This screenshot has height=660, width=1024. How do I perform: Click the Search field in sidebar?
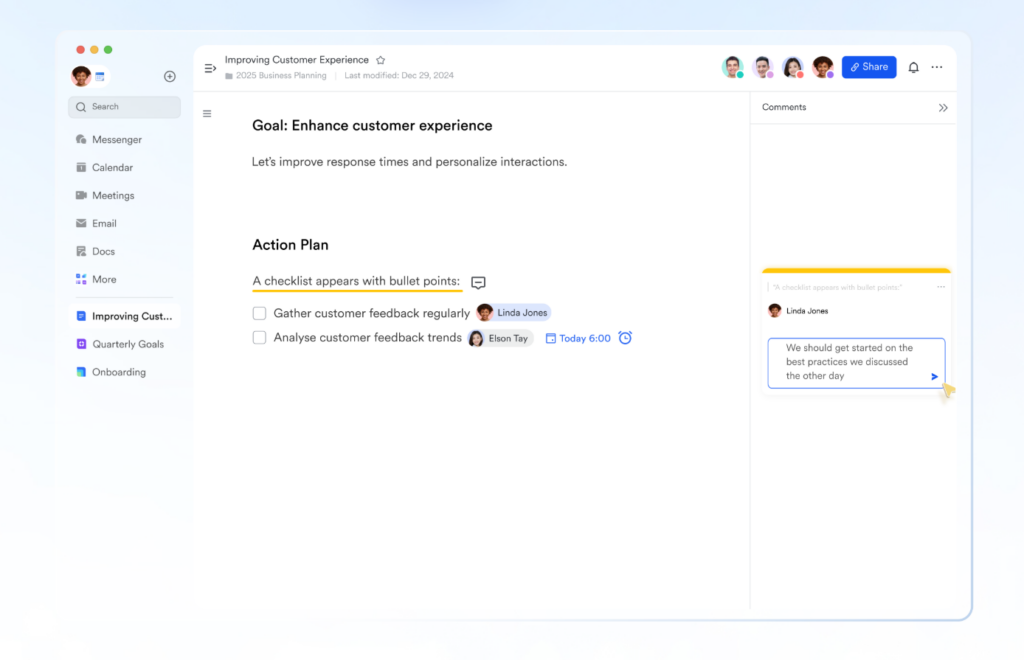point(124,107)
